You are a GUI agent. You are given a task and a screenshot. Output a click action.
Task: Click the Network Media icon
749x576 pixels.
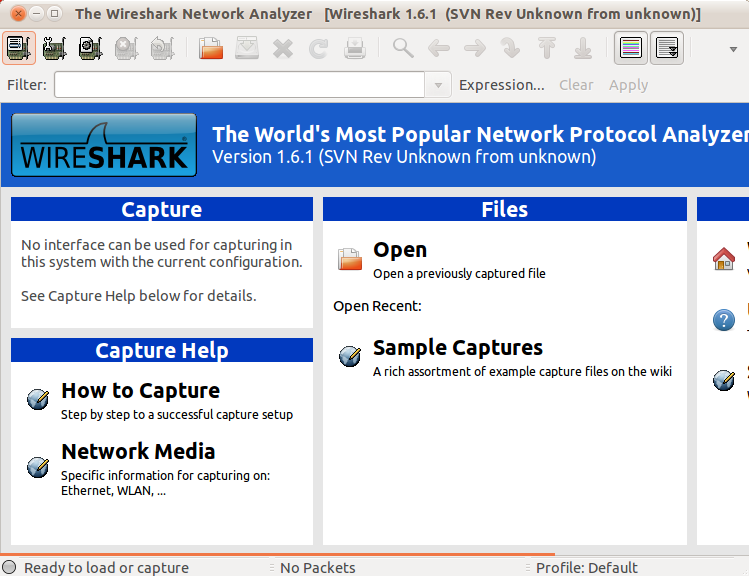tap(38, 467)
